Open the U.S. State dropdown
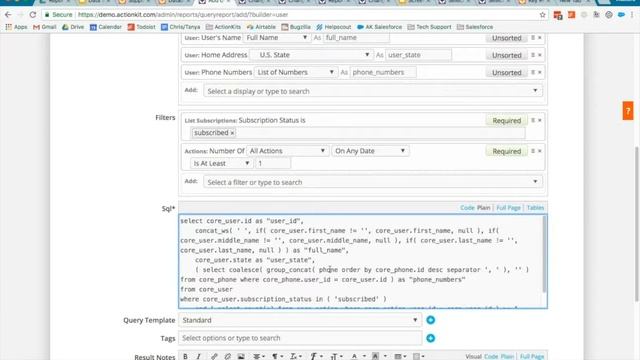This screenshot has height=360, width=640. coord(311,55)
